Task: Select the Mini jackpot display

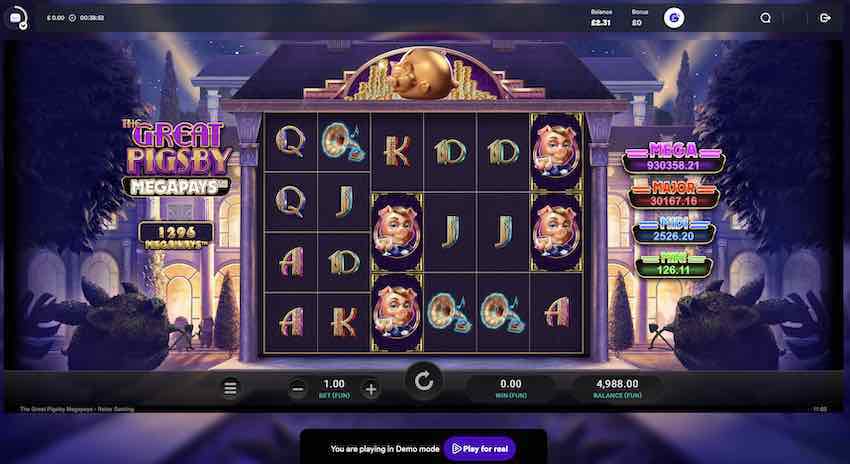Action: 673,265
